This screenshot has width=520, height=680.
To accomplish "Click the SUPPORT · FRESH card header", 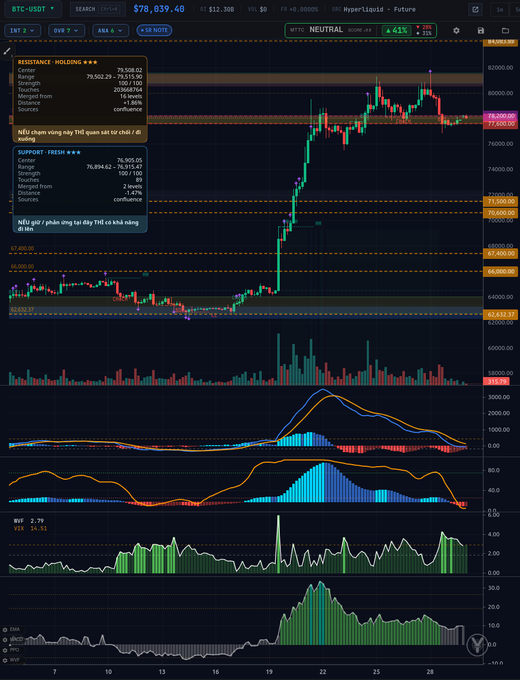I will (x=49, y=152).
